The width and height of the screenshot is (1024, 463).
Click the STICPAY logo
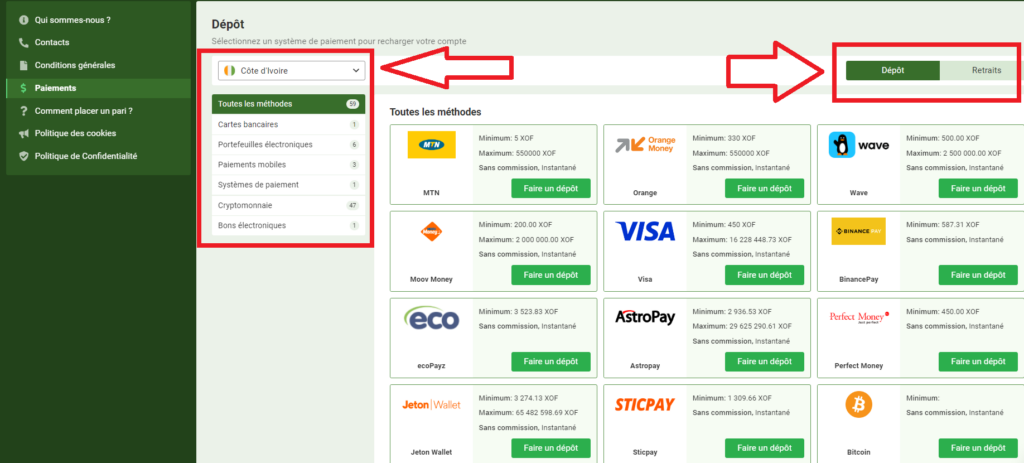[645, 405]
